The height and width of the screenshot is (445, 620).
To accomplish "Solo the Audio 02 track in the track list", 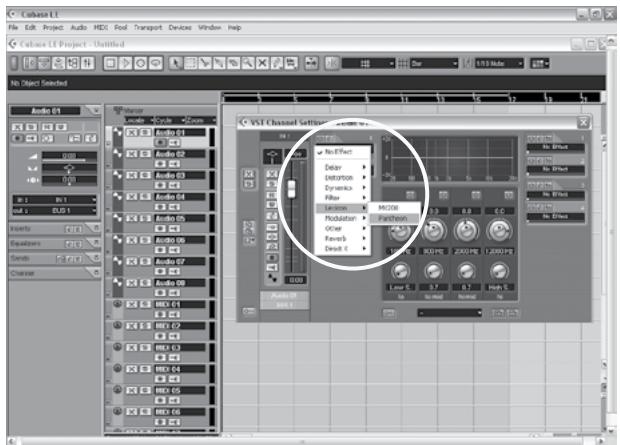I will click(145, 154).
